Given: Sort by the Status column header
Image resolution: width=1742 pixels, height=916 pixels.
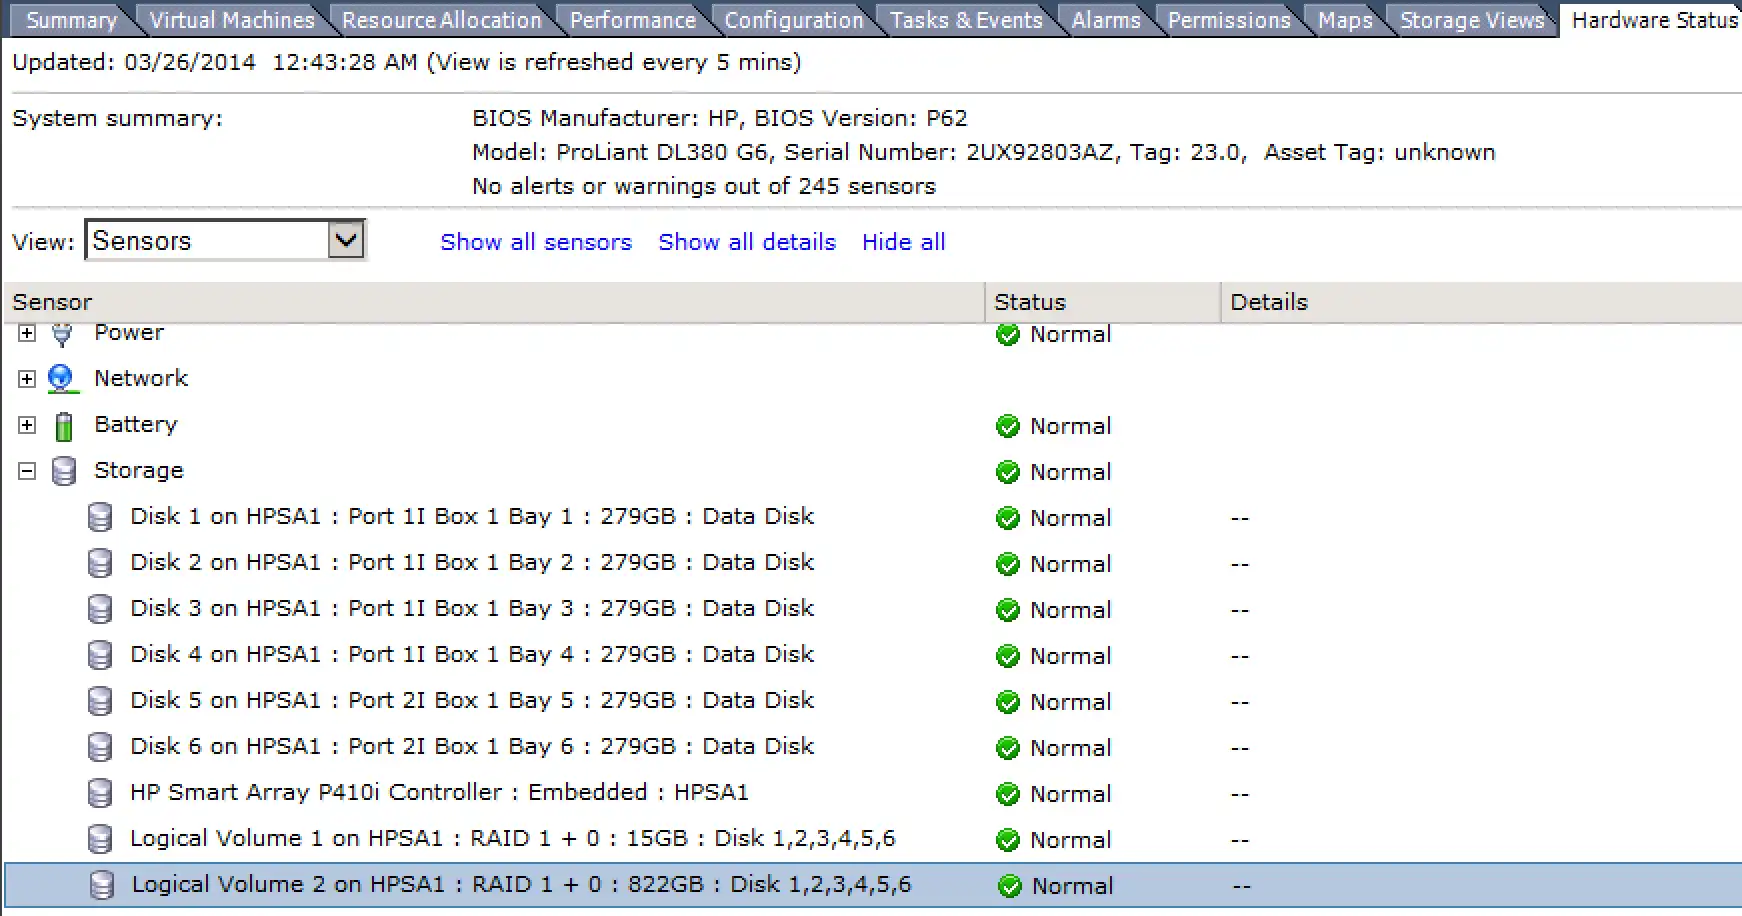Looking at the screenshot, I should (1103, 302).
